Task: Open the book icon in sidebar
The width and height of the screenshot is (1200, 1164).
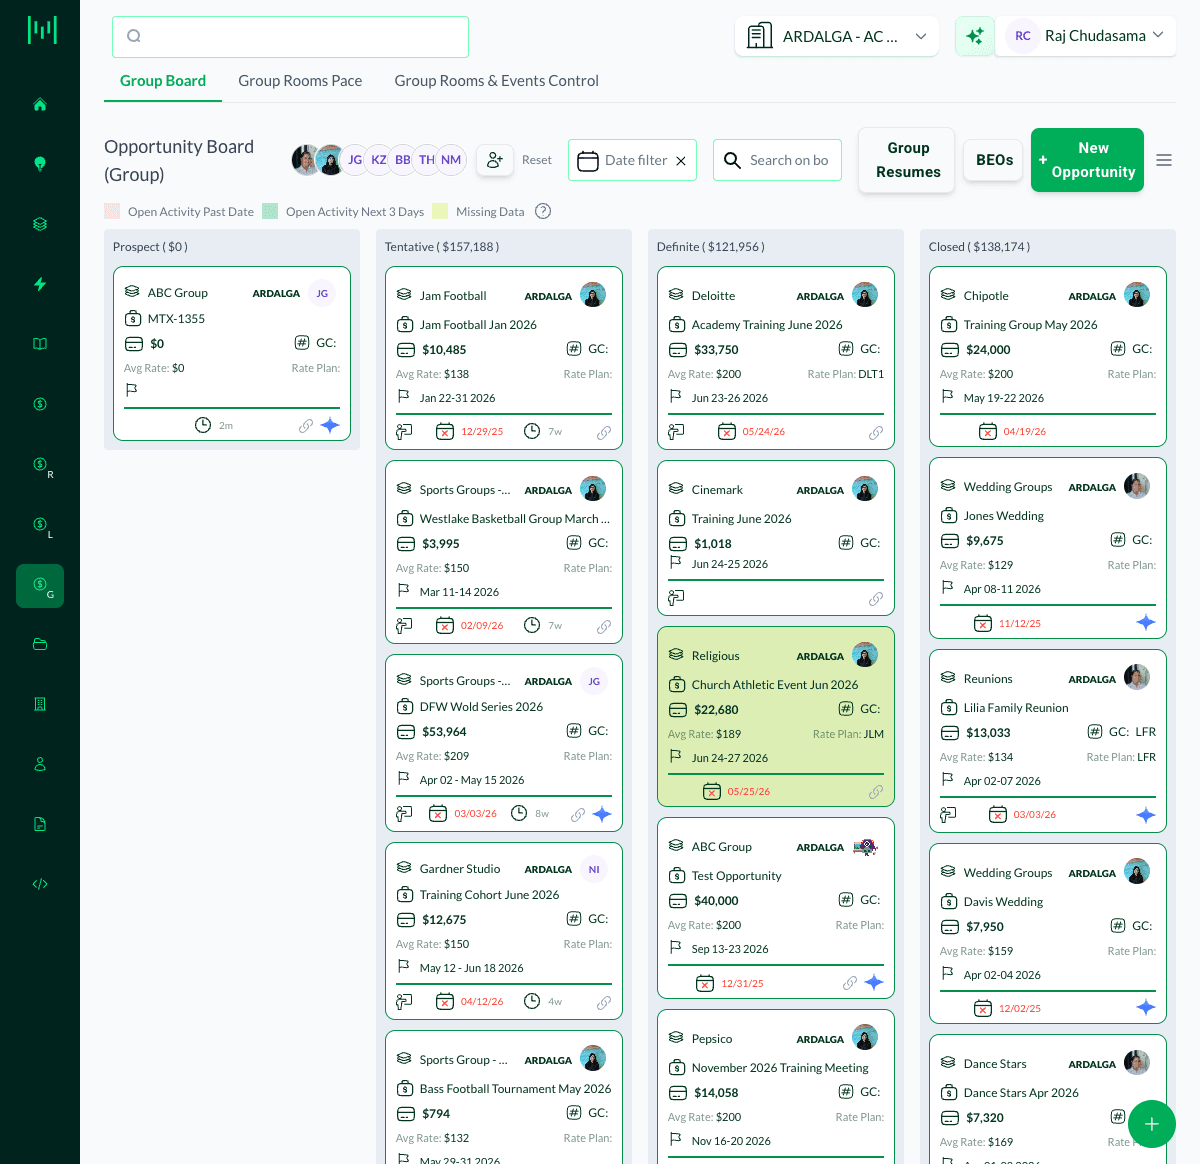Action: click(x=40, y=344)
